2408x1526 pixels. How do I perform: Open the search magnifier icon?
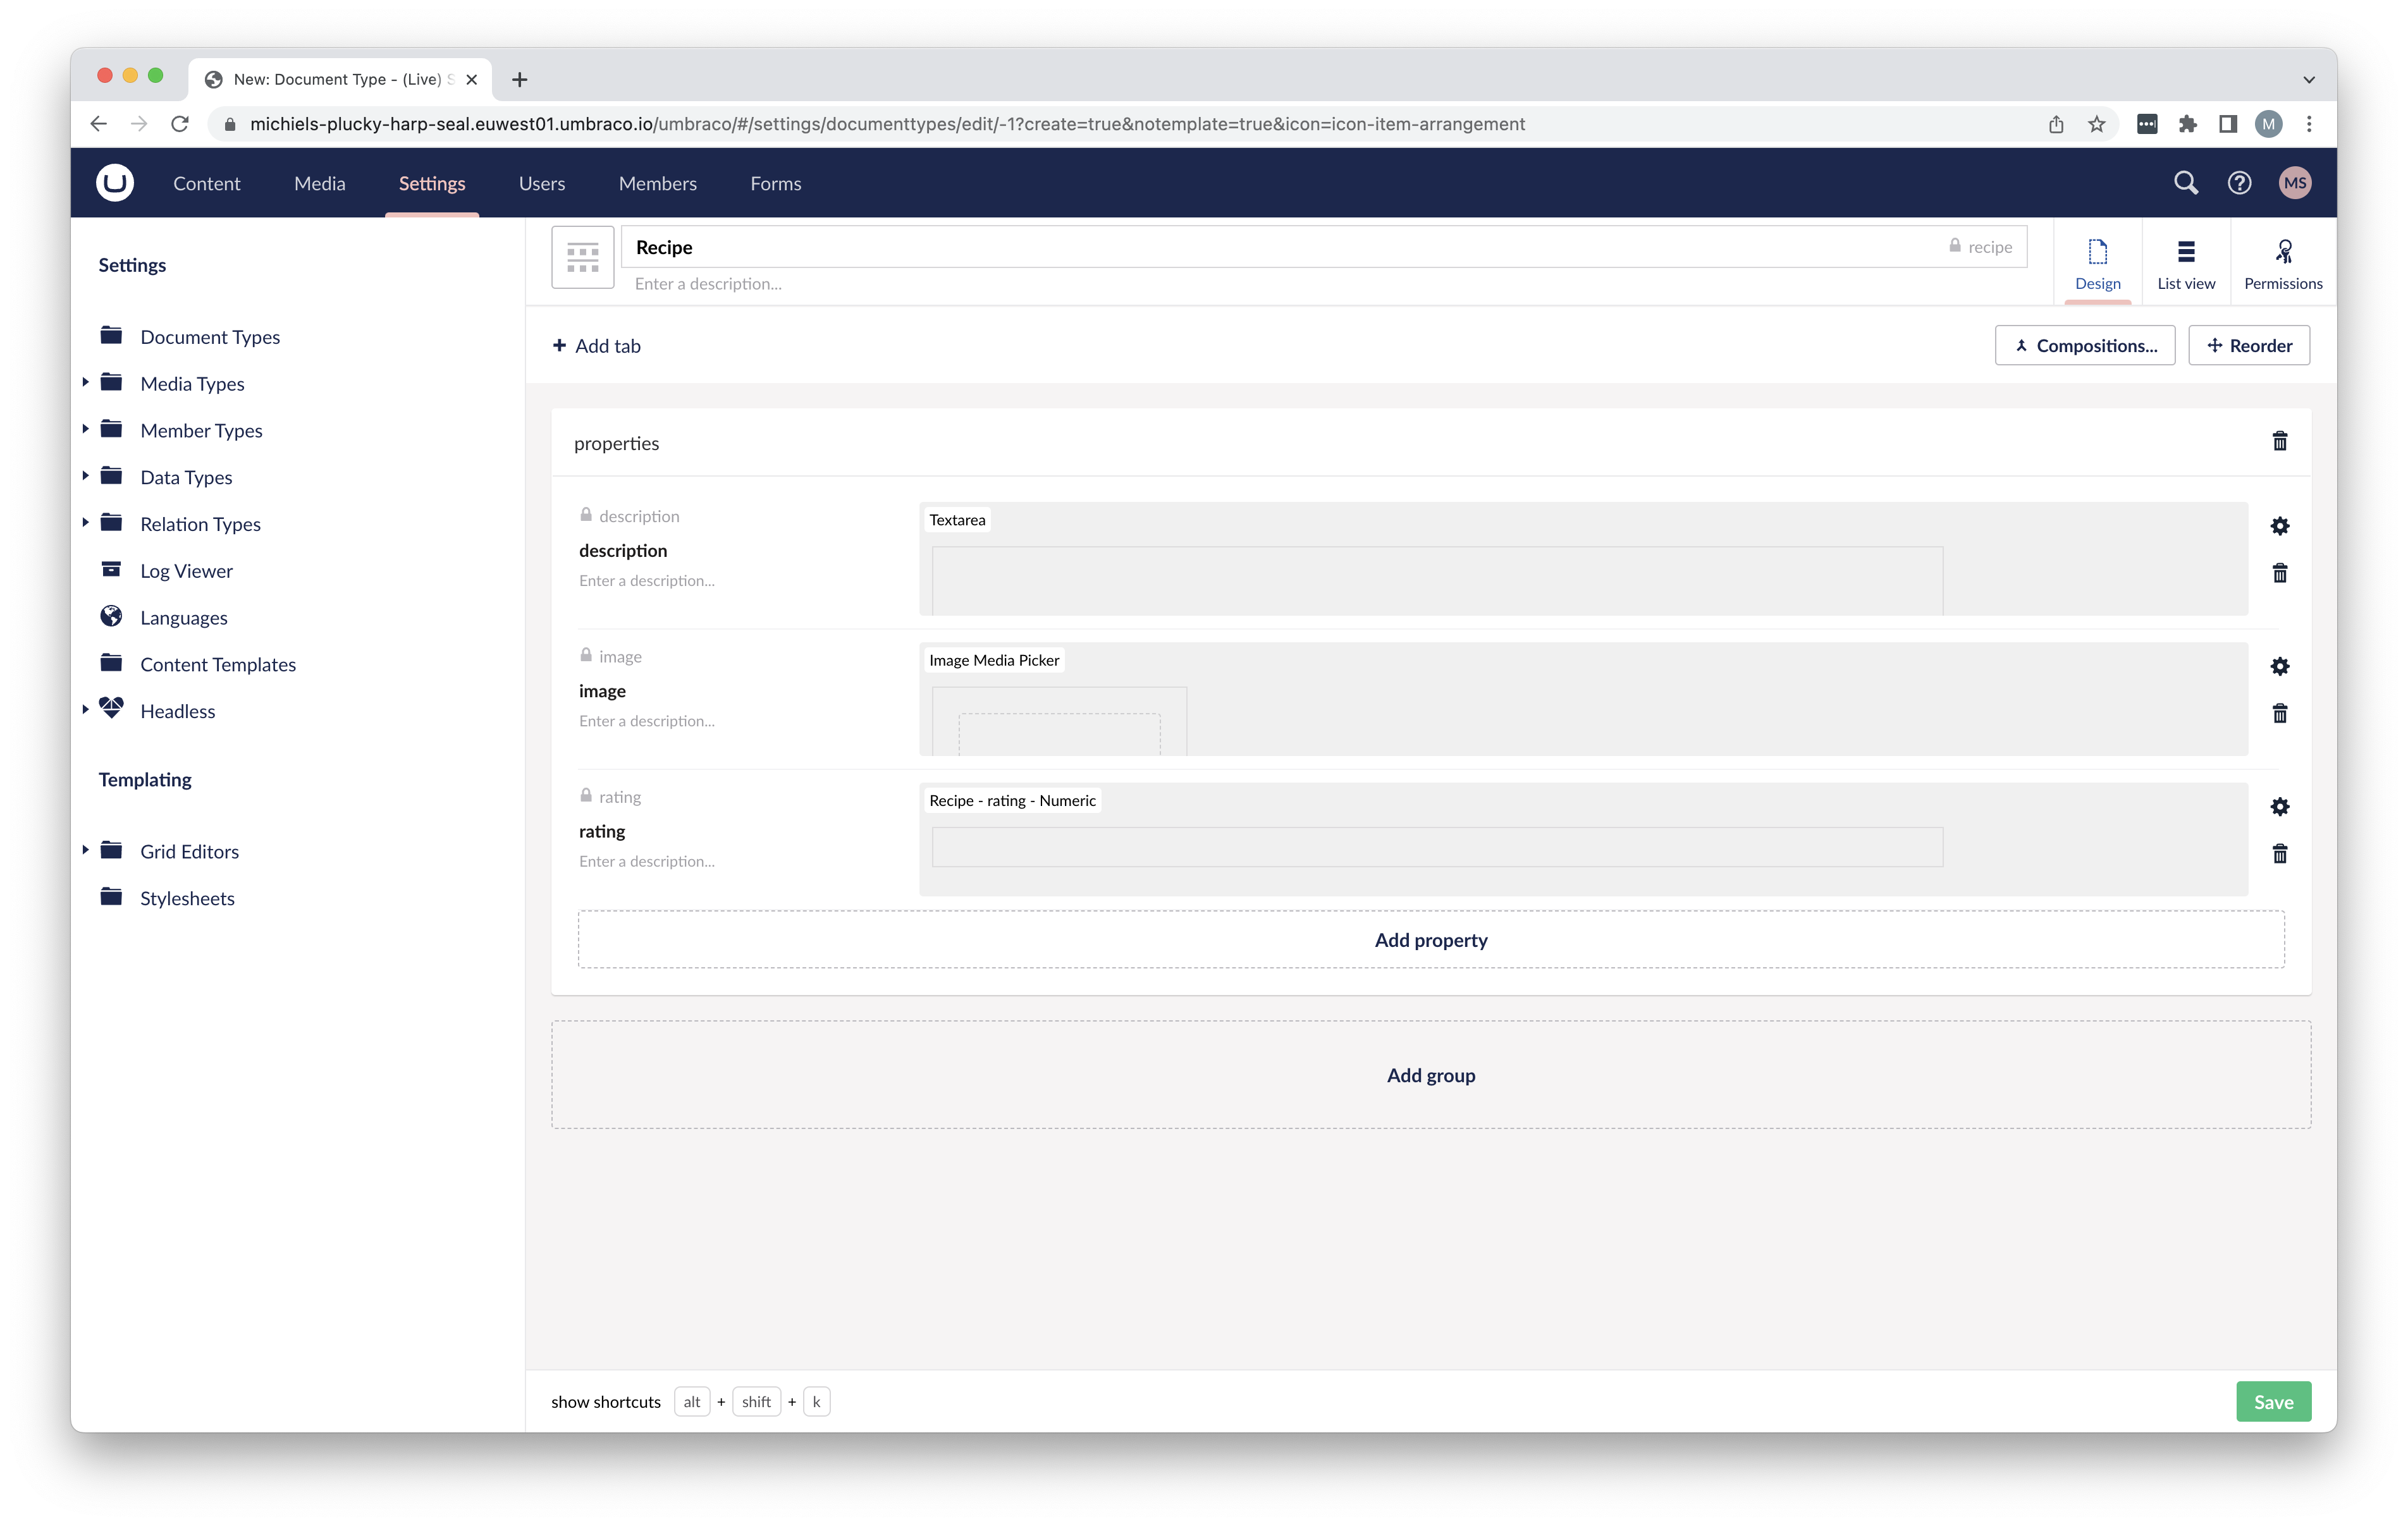coord(2185,183)
